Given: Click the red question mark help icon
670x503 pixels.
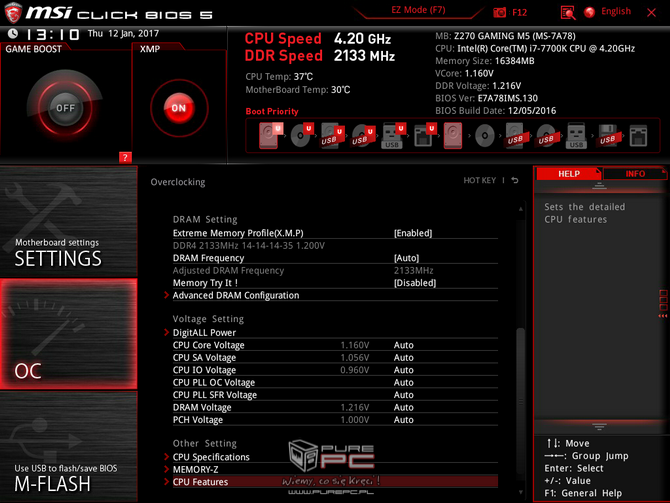Looking at the screenshot, I should 125,157.
